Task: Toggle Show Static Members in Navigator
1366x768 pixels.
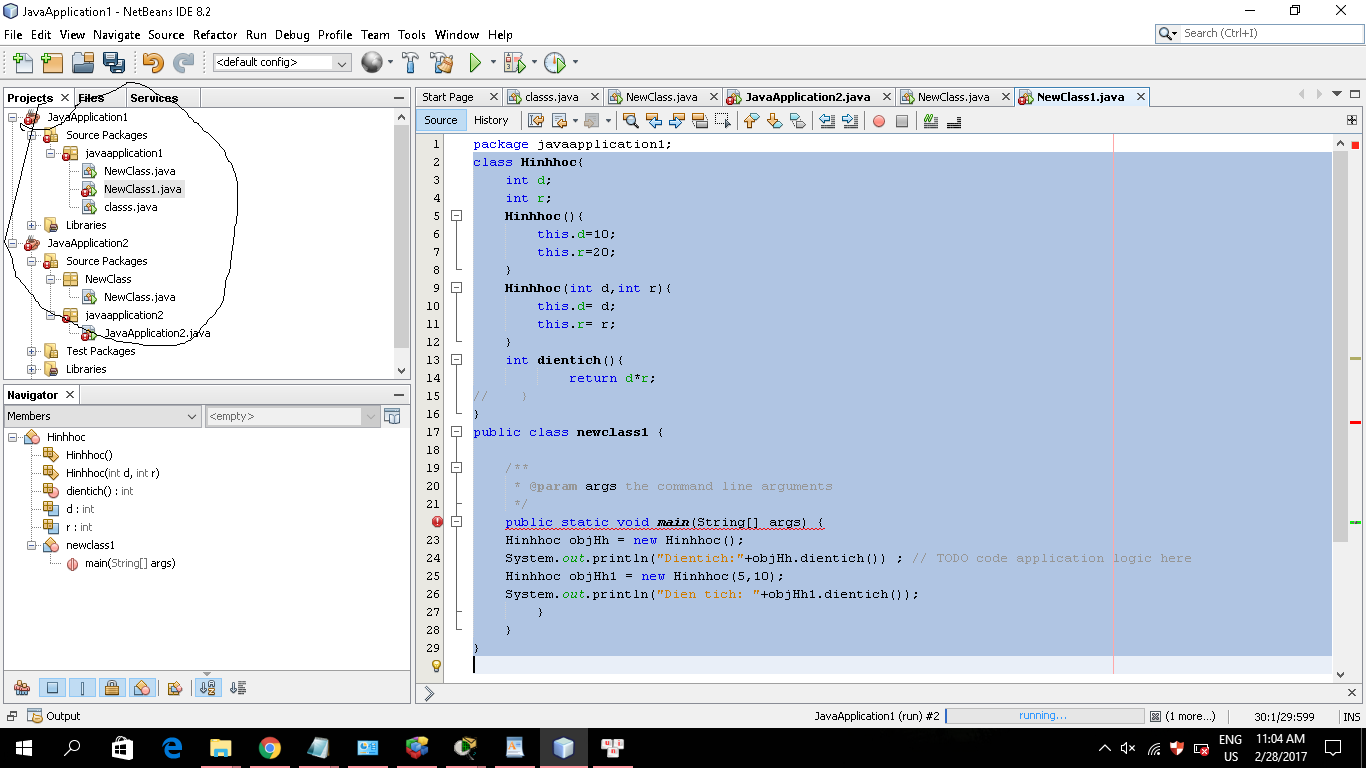Action: coord(83,688)
